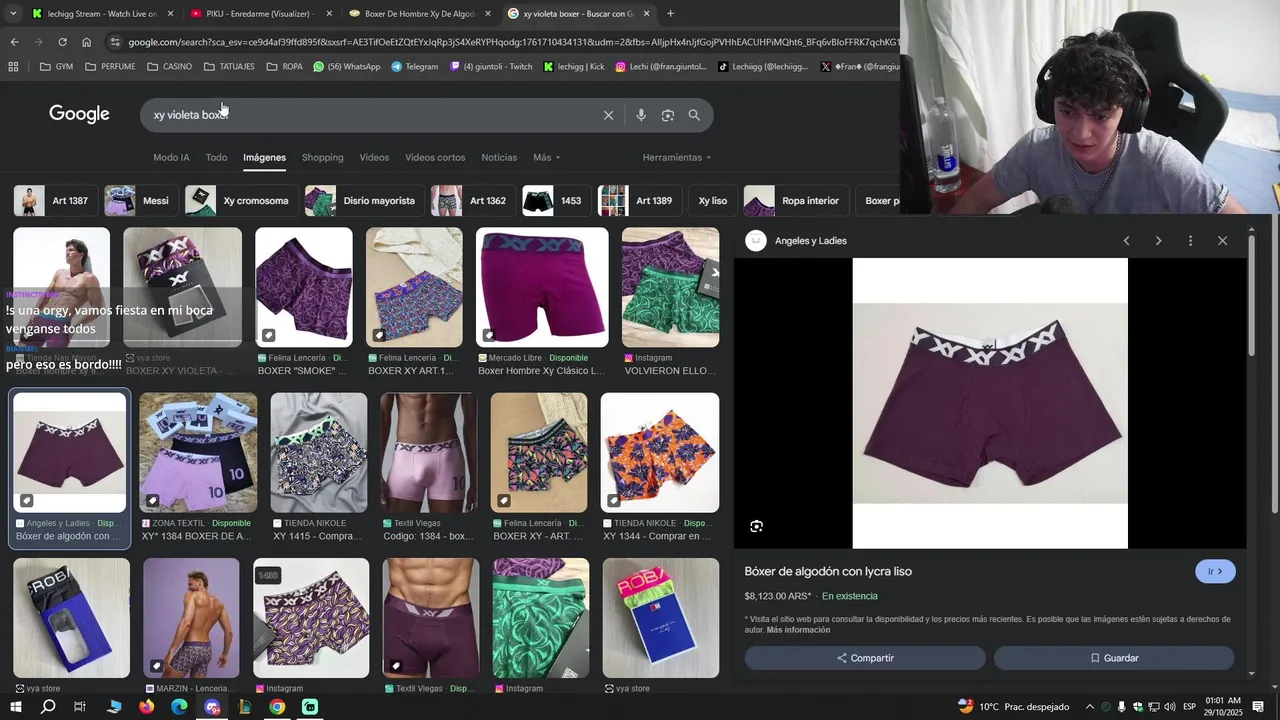Switch to the Shopping tab
The height and width of the screenshot is (720, 1280).
322,157
